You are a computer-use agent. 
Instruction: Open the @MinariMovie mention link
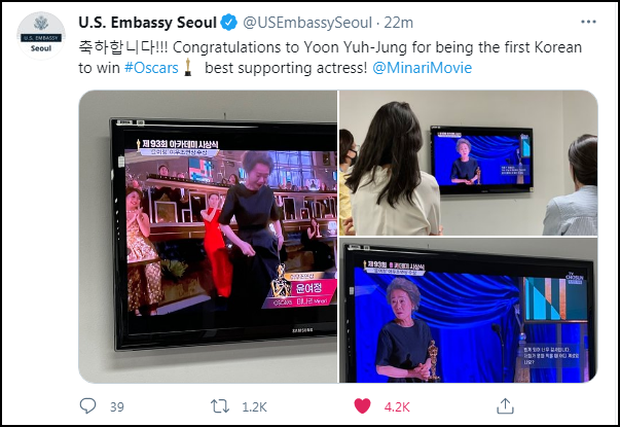[x=422, y=68]
